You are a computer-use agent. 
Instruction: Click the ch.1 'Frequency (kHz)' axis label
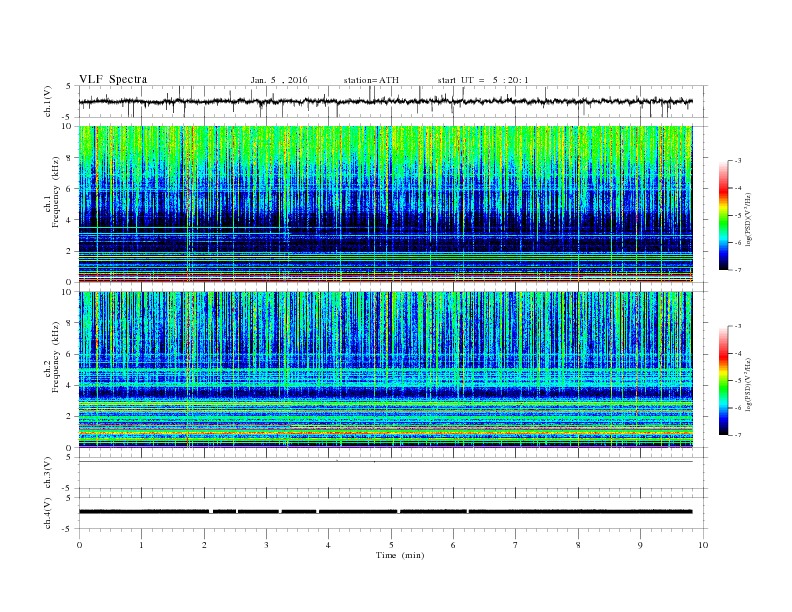(56, 192)
